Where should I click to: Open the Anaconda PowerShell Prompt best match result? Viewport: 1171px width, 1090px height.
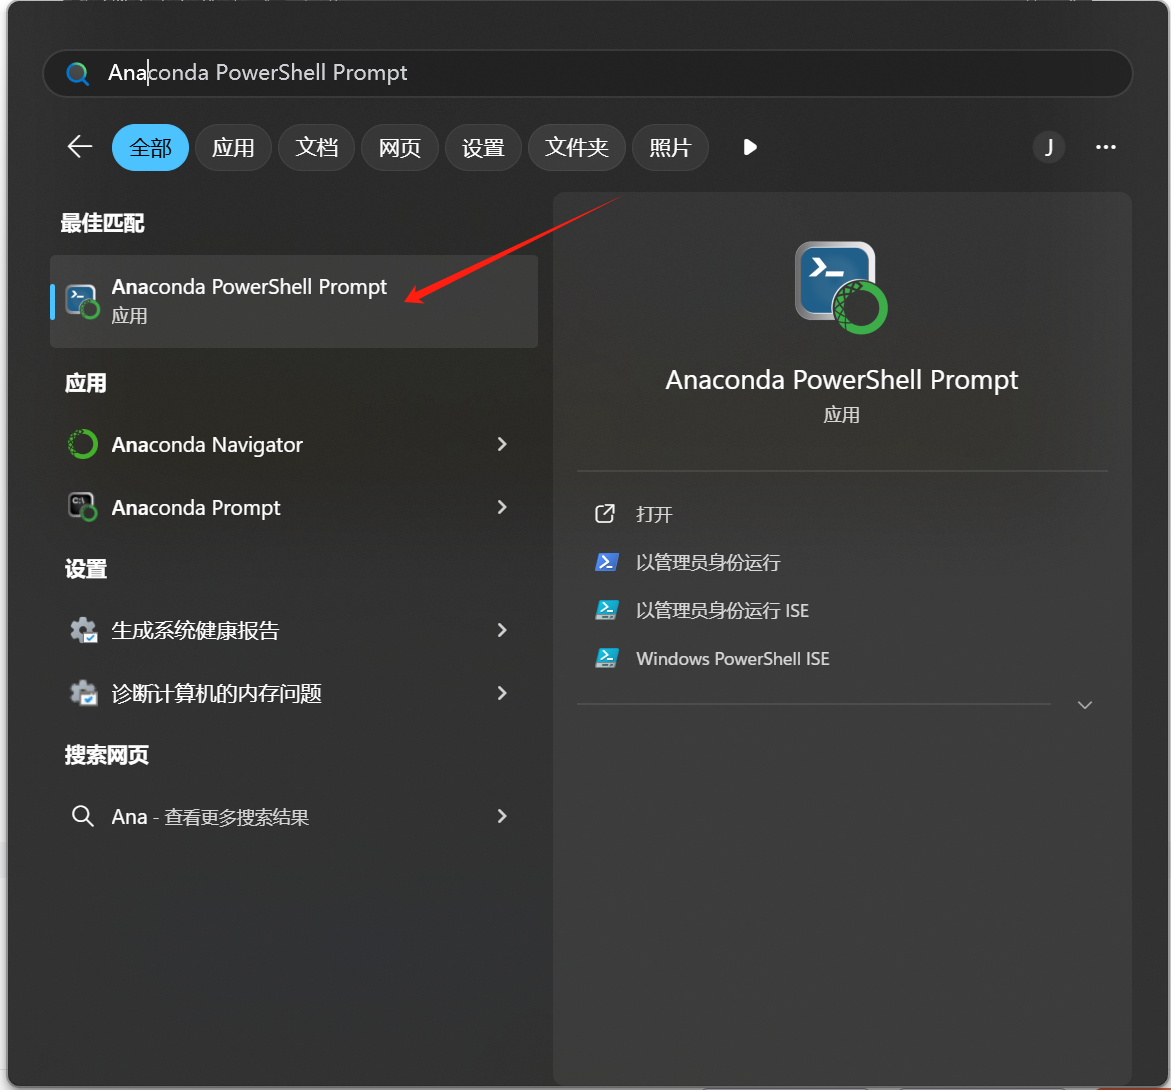tap(294, 301)
